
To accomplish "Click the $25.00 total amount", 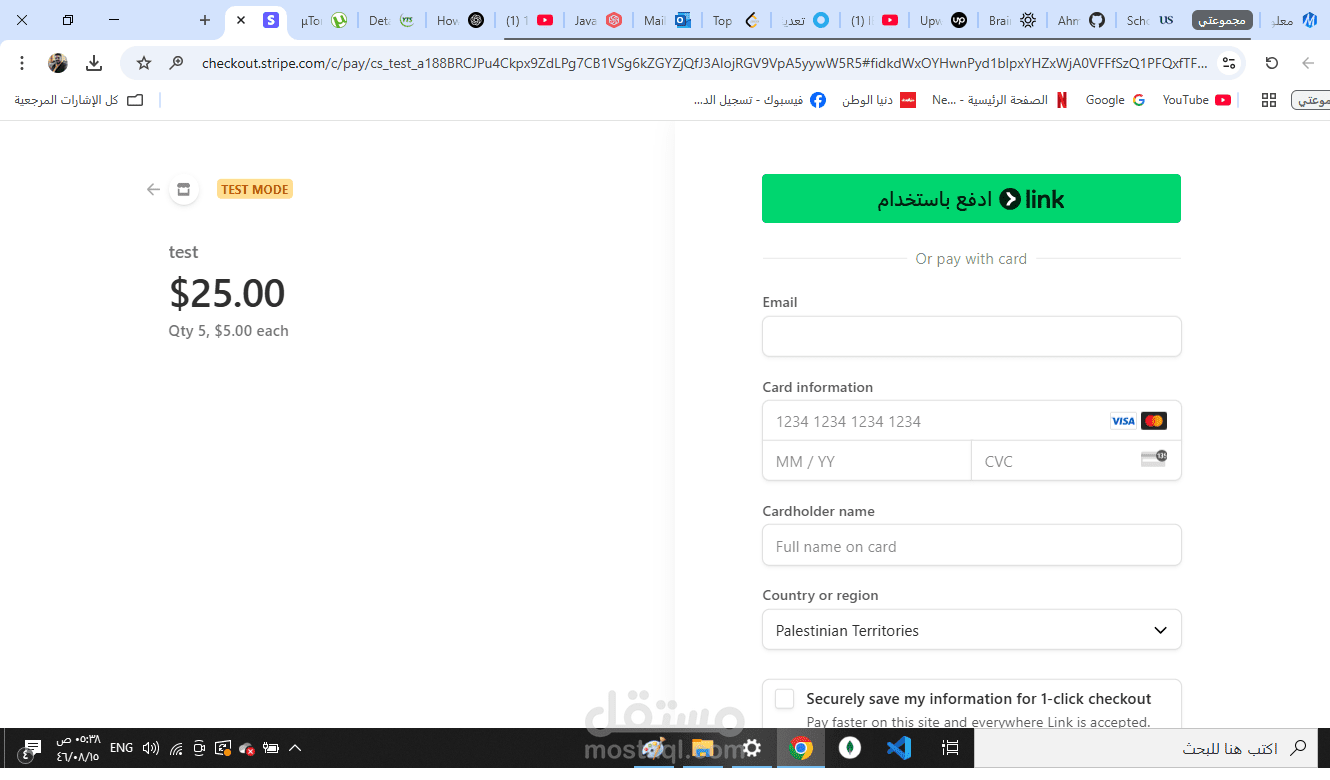I will [x=227, y=293].
